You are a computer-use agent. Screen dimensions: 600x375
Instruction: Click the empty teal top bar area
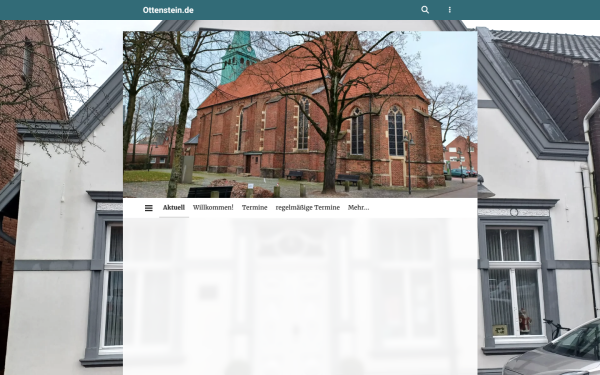pos(306,10)
